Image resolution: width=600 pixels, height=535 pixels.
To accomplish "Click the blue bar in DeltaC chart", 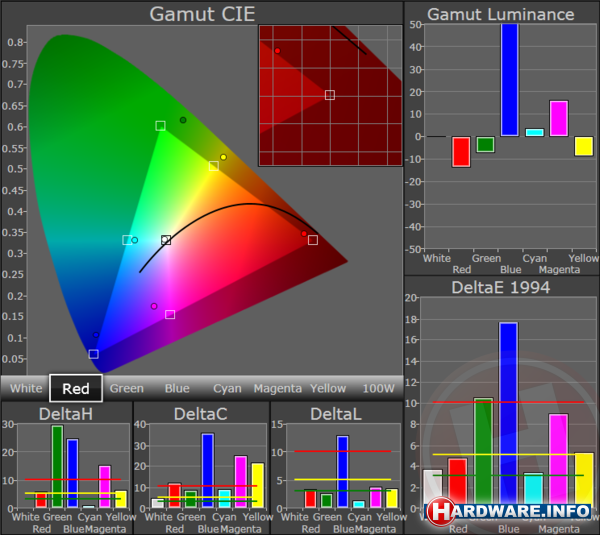I will click(x=208, y=470).
